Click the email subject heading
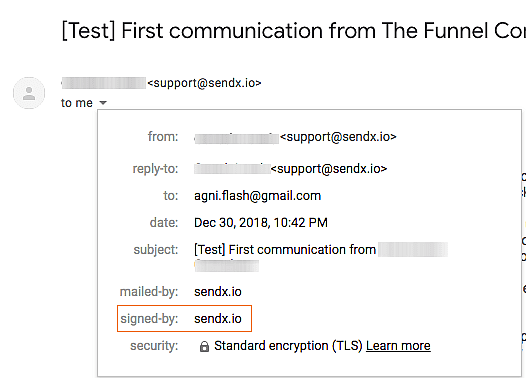Viewport: 526px width, 378px height. tap(294, 31)
